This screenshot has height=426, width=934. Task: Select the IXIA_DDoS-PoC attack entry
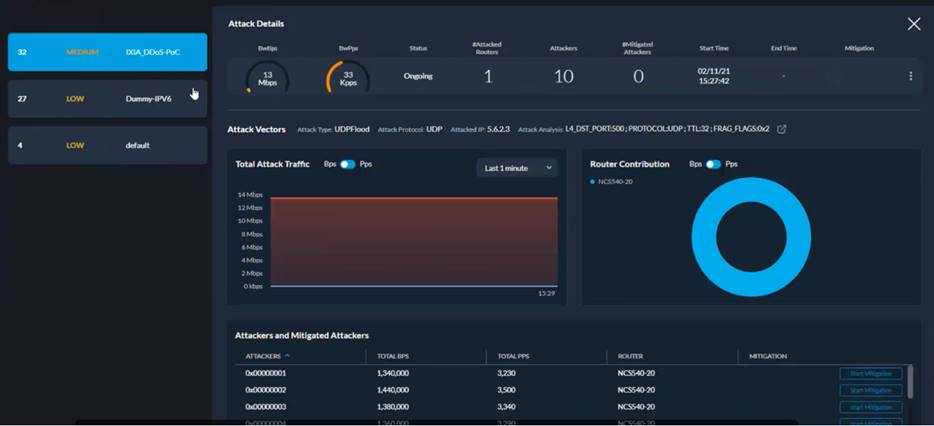[107, 52]
